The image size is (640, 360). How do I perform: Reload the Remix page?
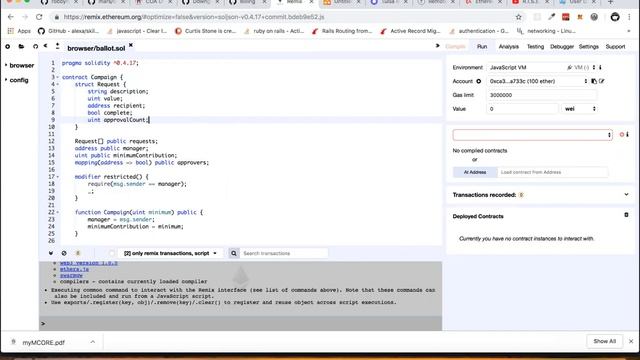click(39, 17)
